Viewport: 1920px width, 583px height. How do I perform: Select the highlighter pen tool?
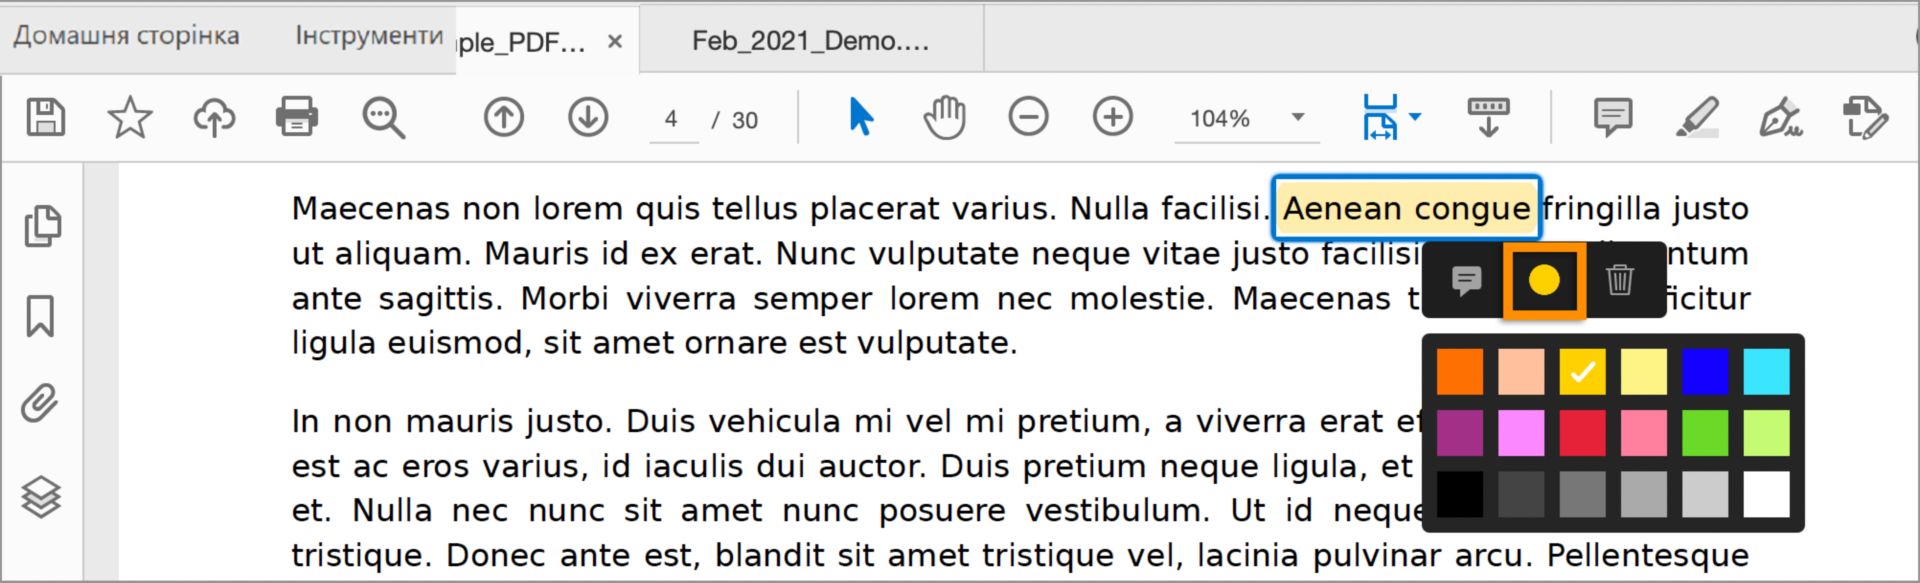[x=1697, y=117]
